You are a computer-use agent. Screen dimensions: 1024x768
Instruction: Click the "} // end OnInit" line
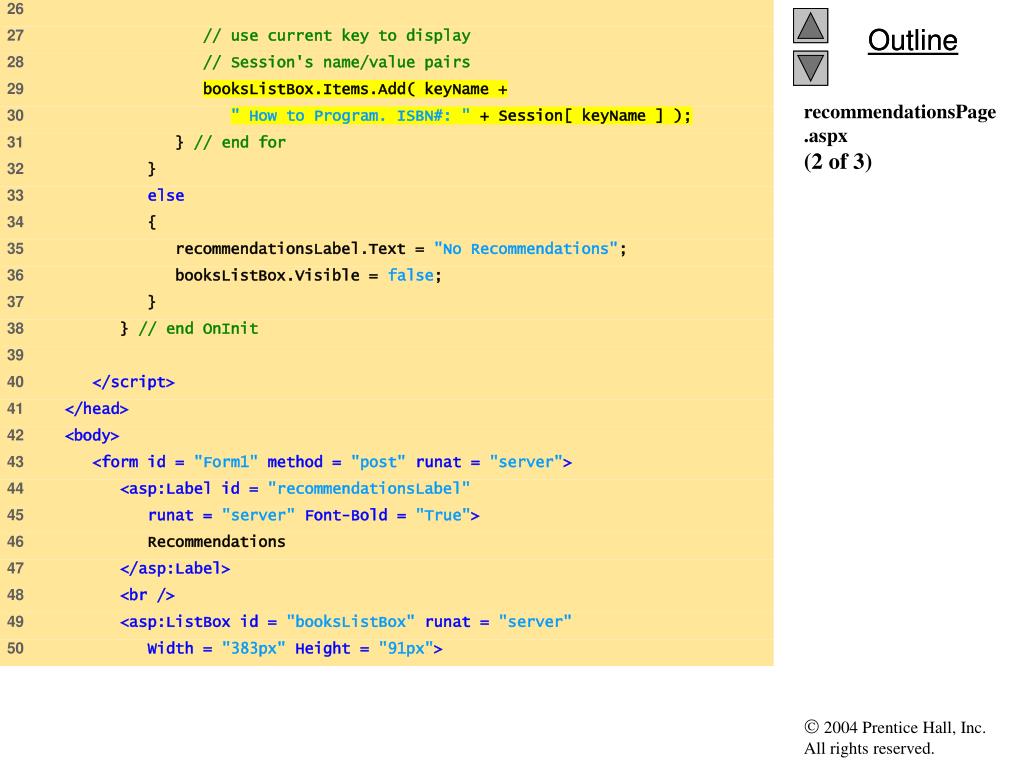coord(189,328)
